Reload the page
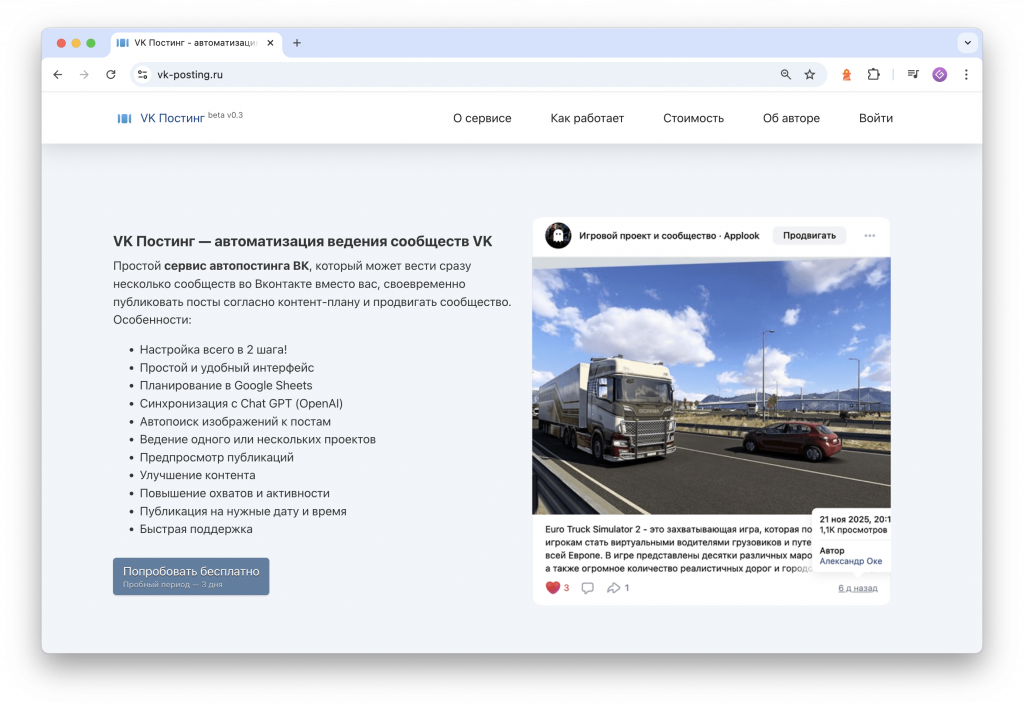The height and width of the screenshot is (708, 1024). click(111, 74)
